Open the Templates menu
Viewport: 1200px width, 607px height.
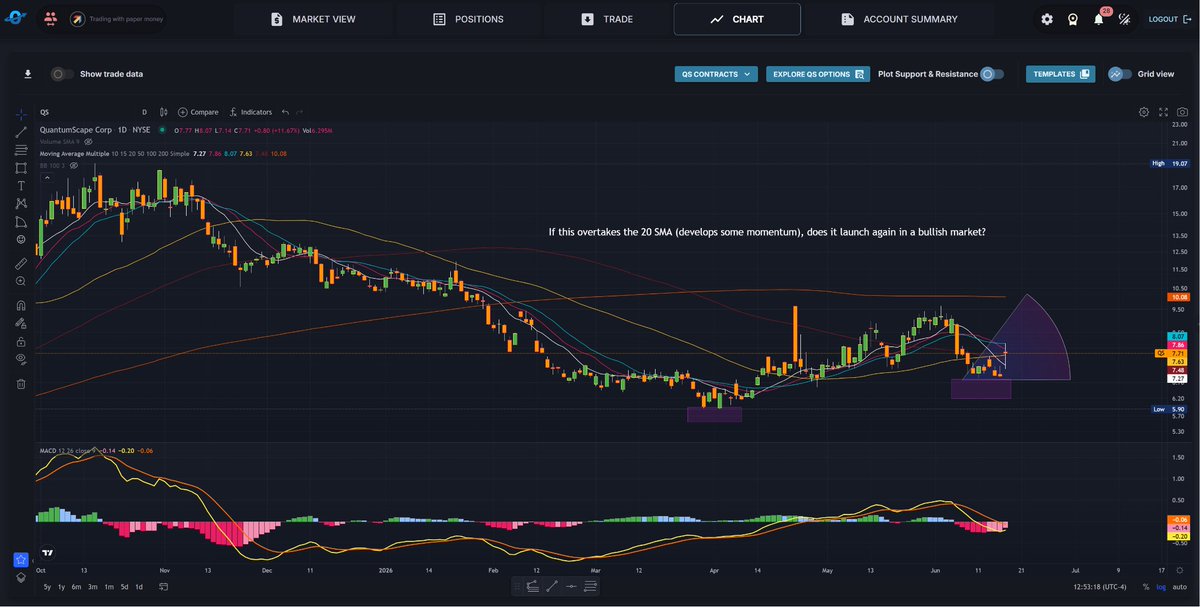point(1060,74)
